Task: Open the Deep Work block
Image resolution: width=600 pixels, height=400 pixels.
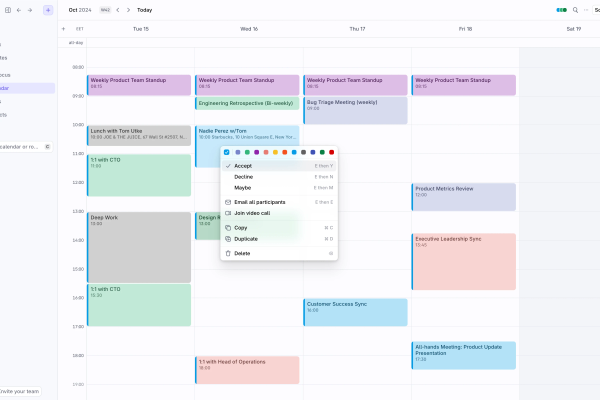Action: pos(139,247)
